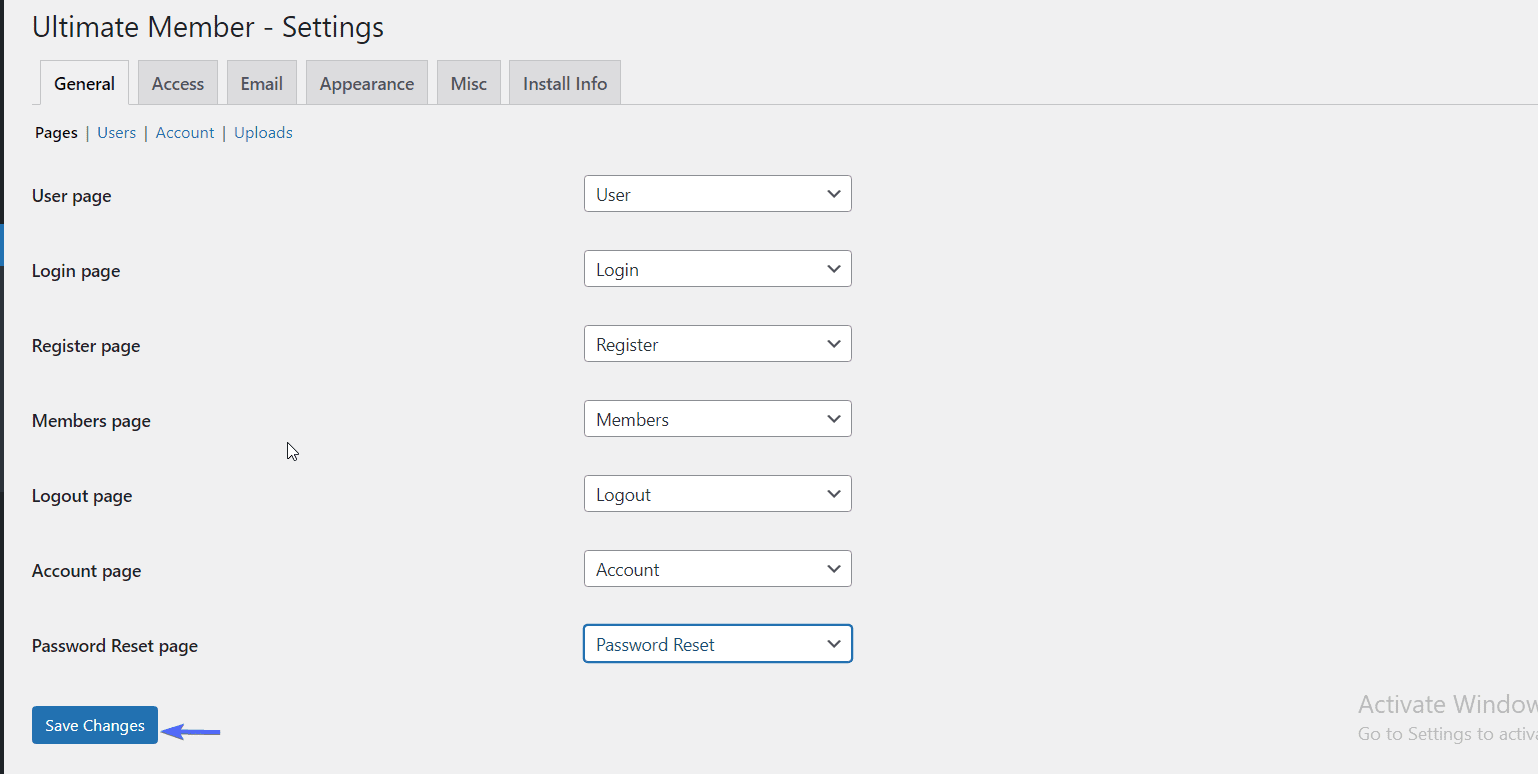Switch to the Email tab
This screenshot has height=774, width=1538.
262,83
